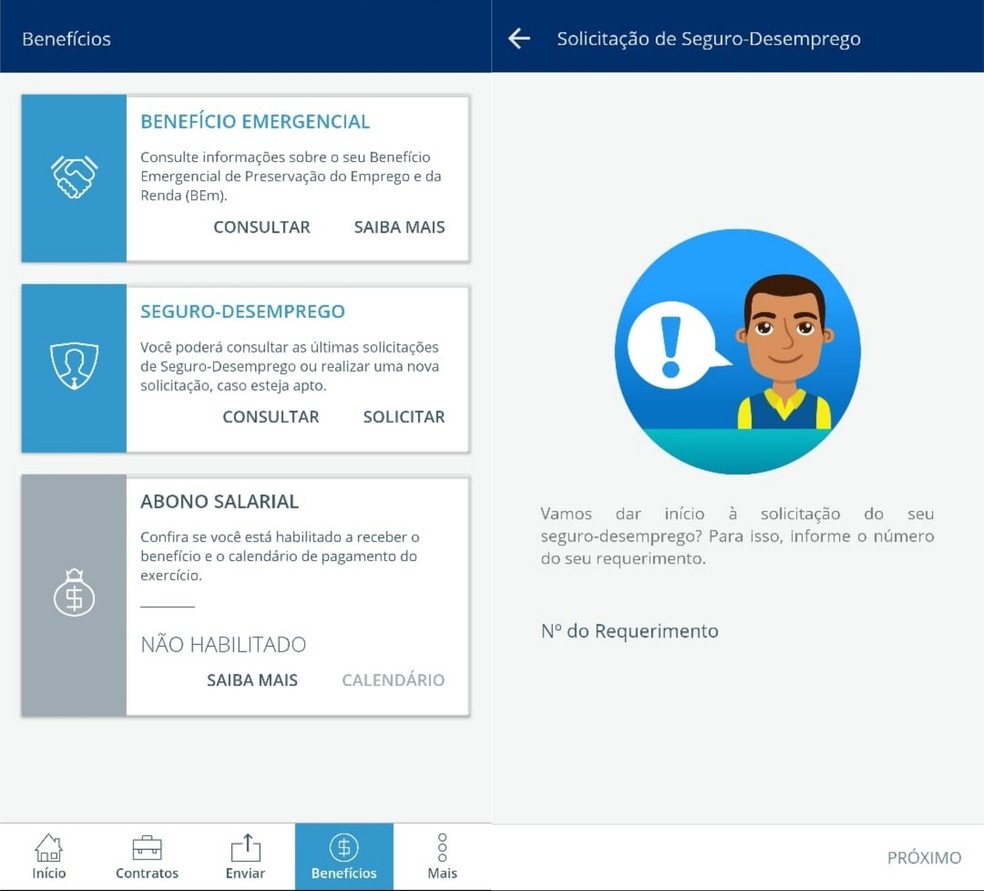This screenshot has width=984, height=891.
Task: Open the Mais three-dots menu tab
Action: [442, 856]
